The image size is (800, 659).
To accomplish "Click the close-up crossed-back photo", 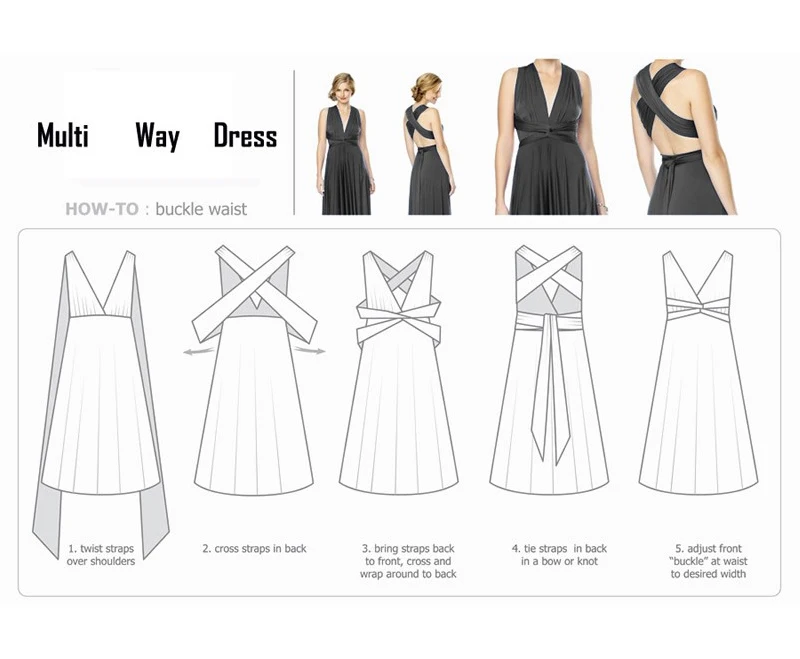I will 683,138.
